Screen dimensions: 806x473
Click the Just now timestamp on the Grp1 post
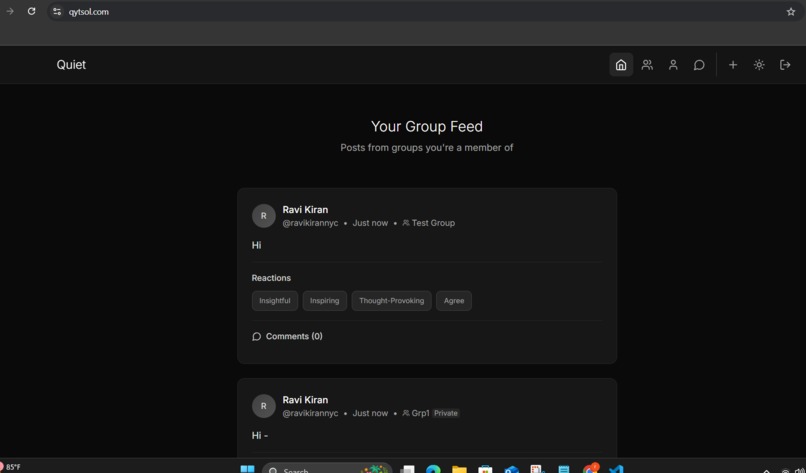[370, 413]
